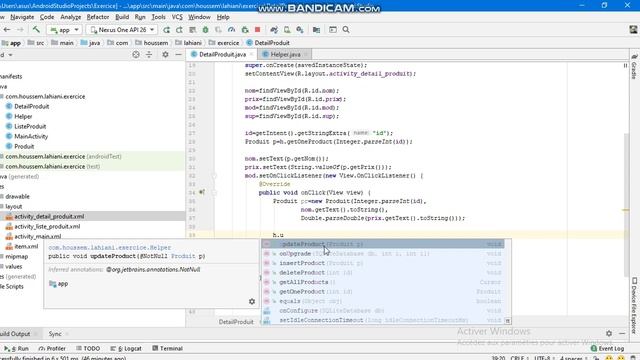Select getOneProduct in the completion list
640x360 pixels.
coord(383,292)
